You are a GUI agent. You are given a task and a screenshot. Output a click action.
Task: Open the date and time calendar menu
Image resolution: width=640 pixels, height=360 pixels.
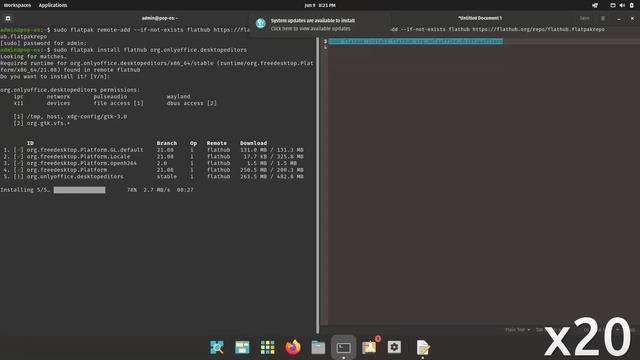pos(320,5)
